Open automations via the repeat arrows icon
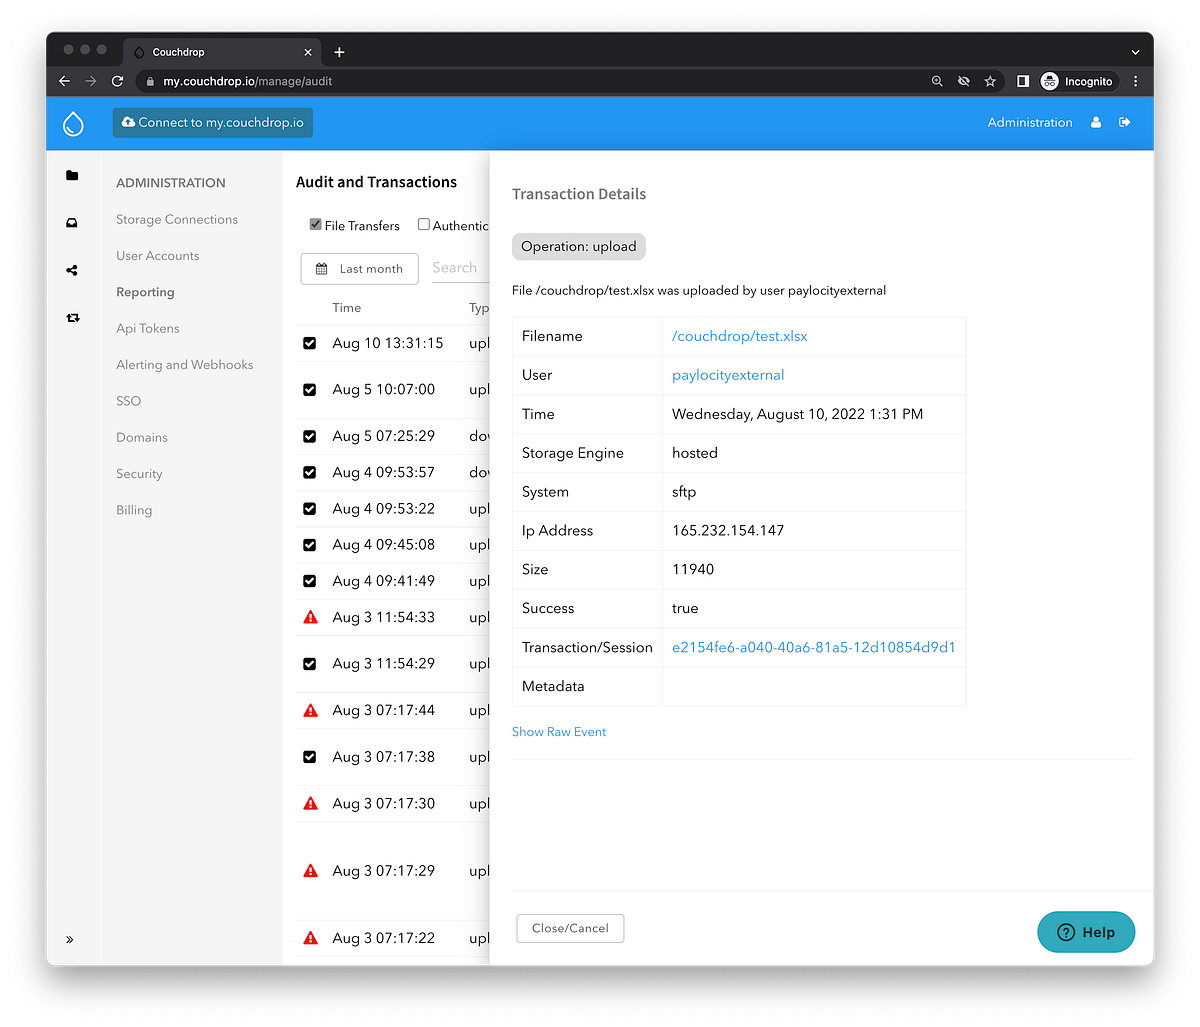The height and width of the screenshot is (1027, 1200). pyautogui.click(x=71, y=317)
